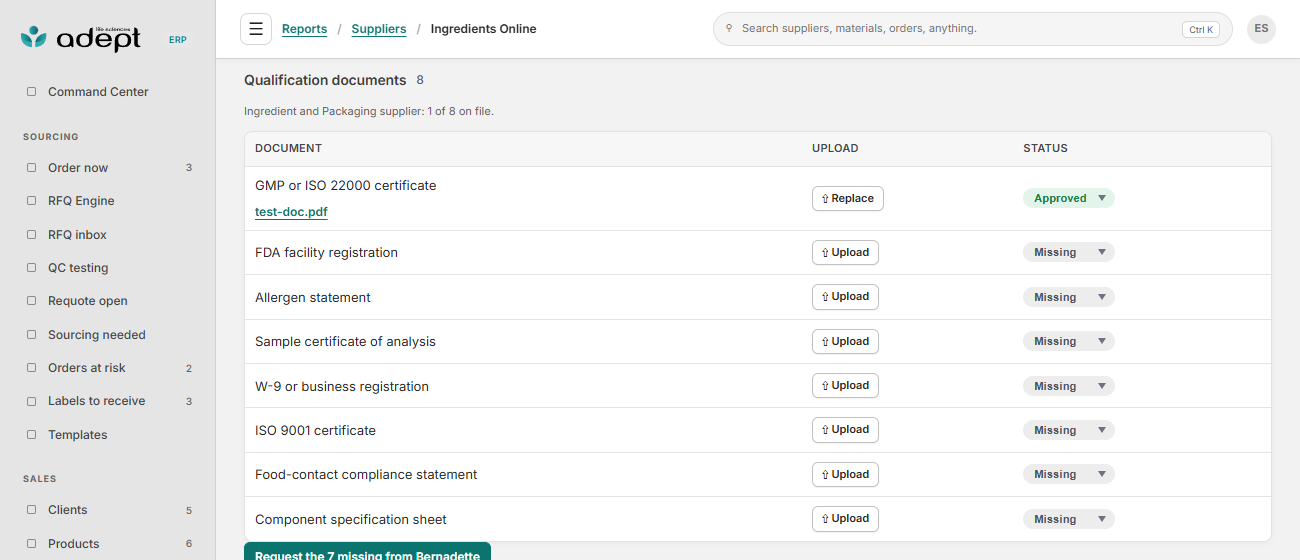
Task: Upload Food-contact compliance statement
Action: (845, 474)
